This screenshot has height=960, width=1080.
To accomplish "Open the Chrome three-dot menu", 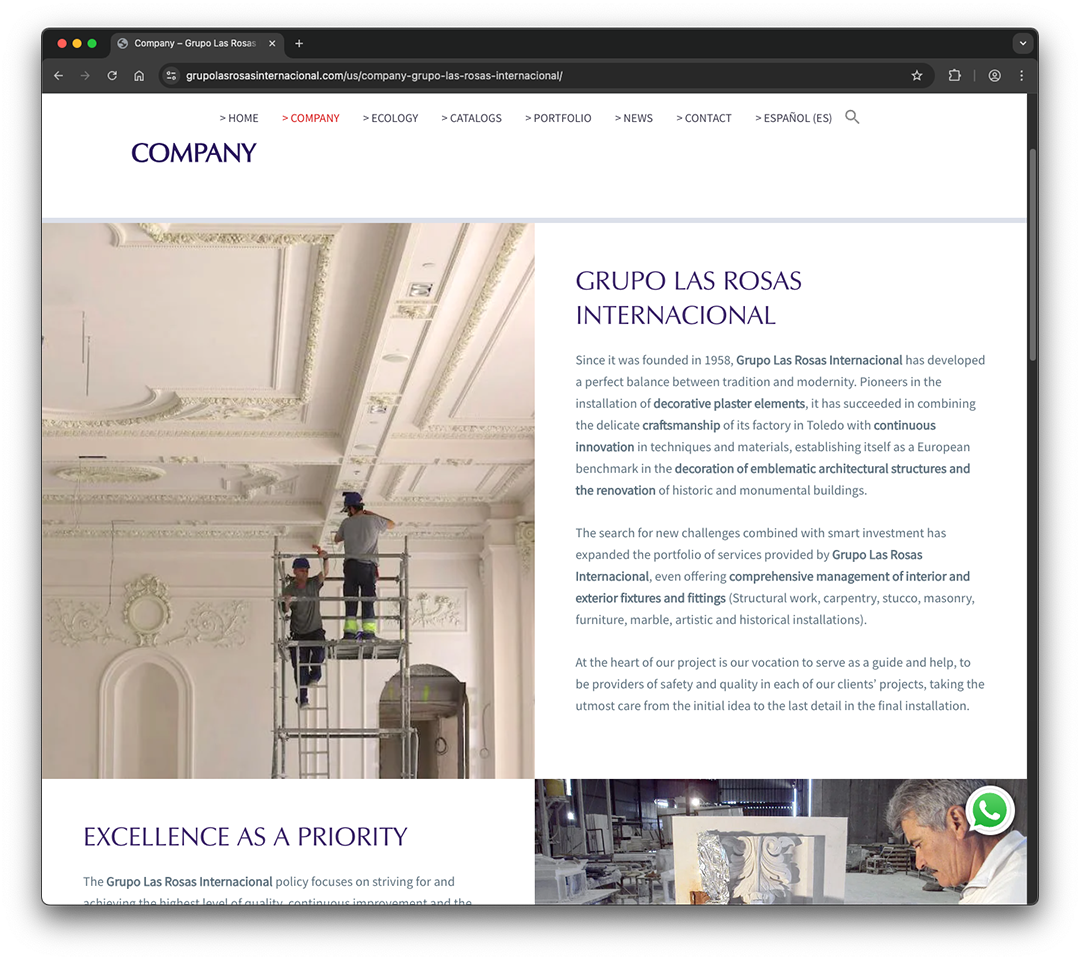I will click(1021, 76).
